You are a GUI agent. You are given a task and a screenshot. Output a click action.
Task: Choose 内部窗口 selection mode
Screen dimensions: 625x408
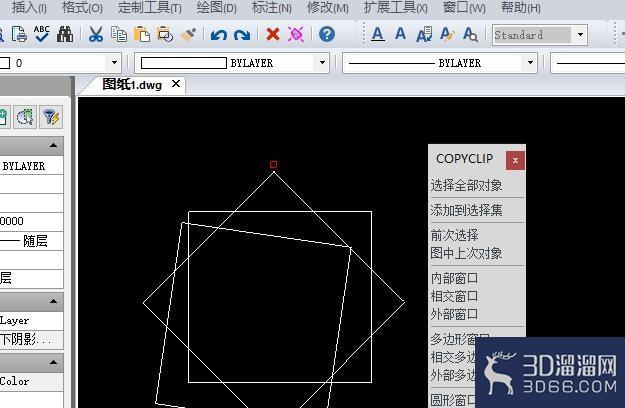454,278
